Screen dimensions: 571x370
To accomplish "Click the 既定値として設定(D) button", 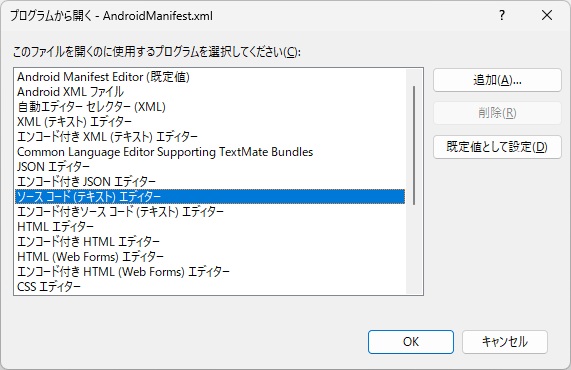I will click(497, 147).
